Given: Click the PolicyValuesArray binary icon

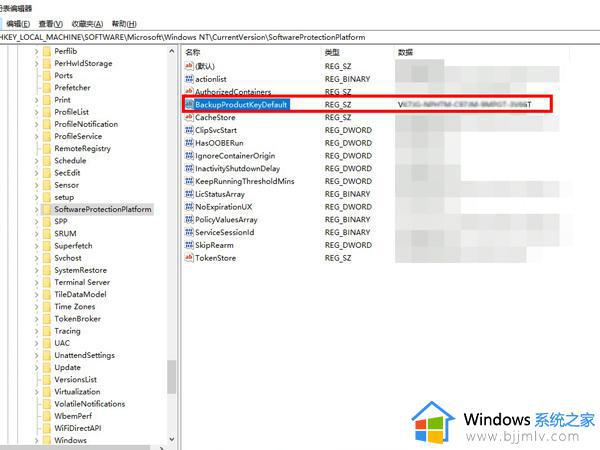Looking at the screenshot, I should tap(189, 220).
